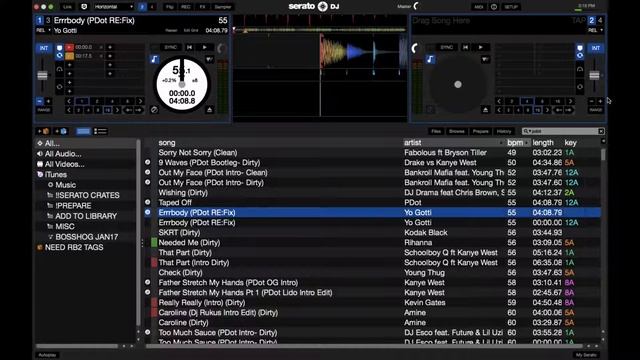Open the Horizontal display mode dropdown

114,7
